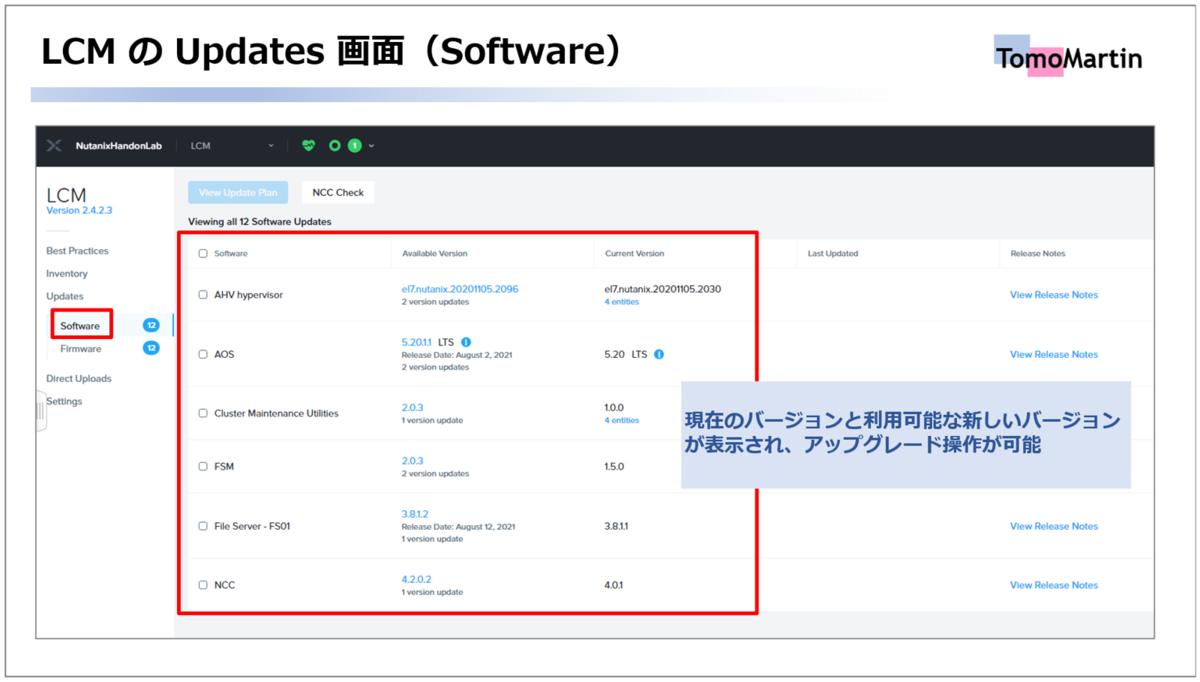
Task: Switch to the Firmware updates tab
Action: [x=81, y=349]
